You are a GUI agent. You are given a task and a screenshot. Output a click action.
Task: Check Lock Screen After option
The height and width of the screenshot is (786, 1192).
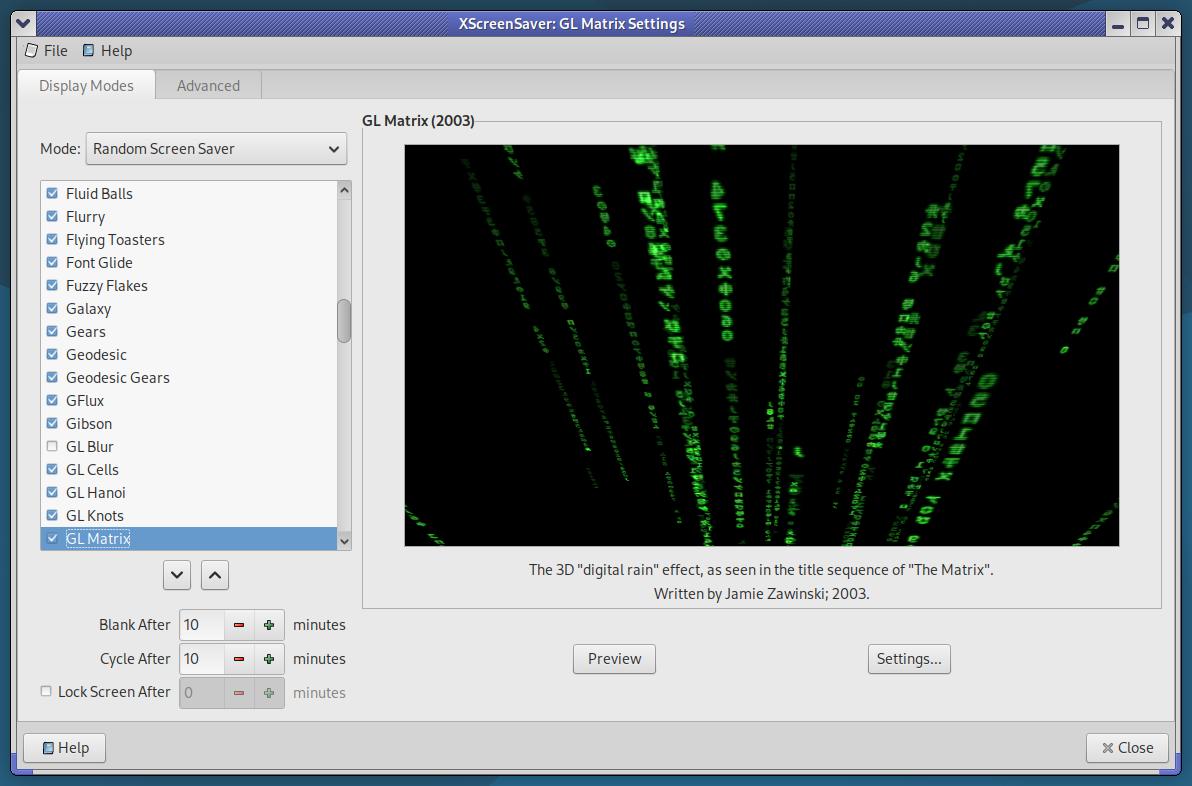click(x=46, y=692)
